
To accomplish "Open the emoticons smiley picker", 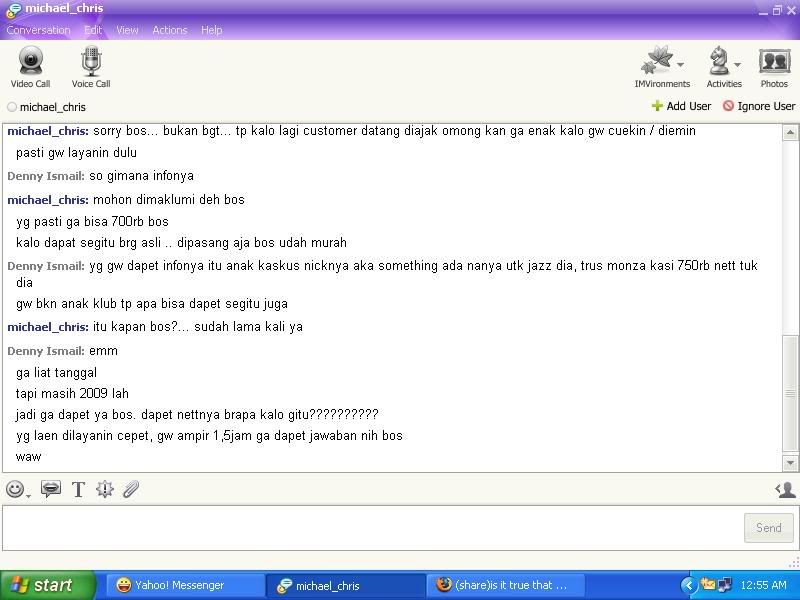I will pyautogui.click(x=15, y=489).
